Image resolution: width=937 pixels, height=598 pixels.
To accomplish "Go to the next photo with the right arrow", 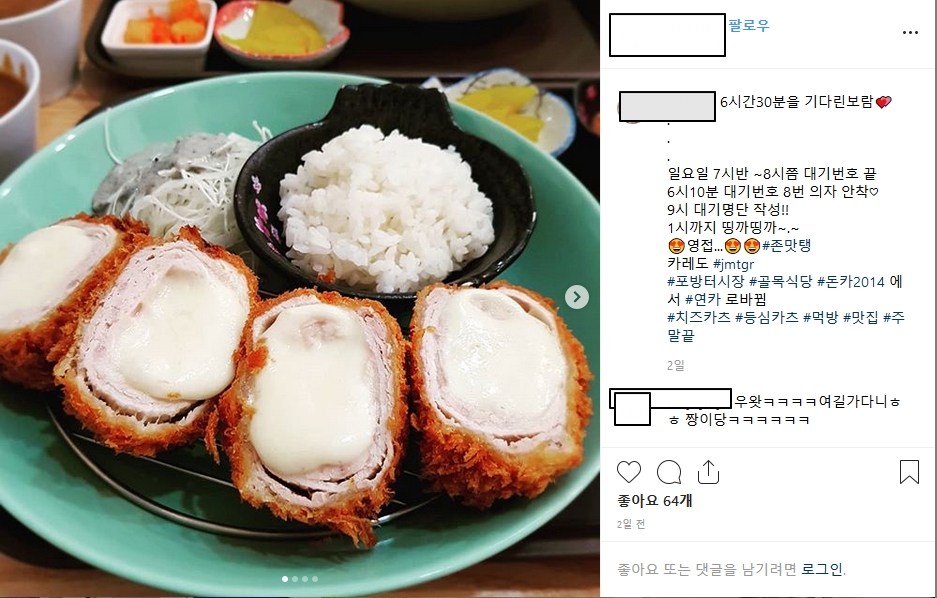I will [577, 297].
